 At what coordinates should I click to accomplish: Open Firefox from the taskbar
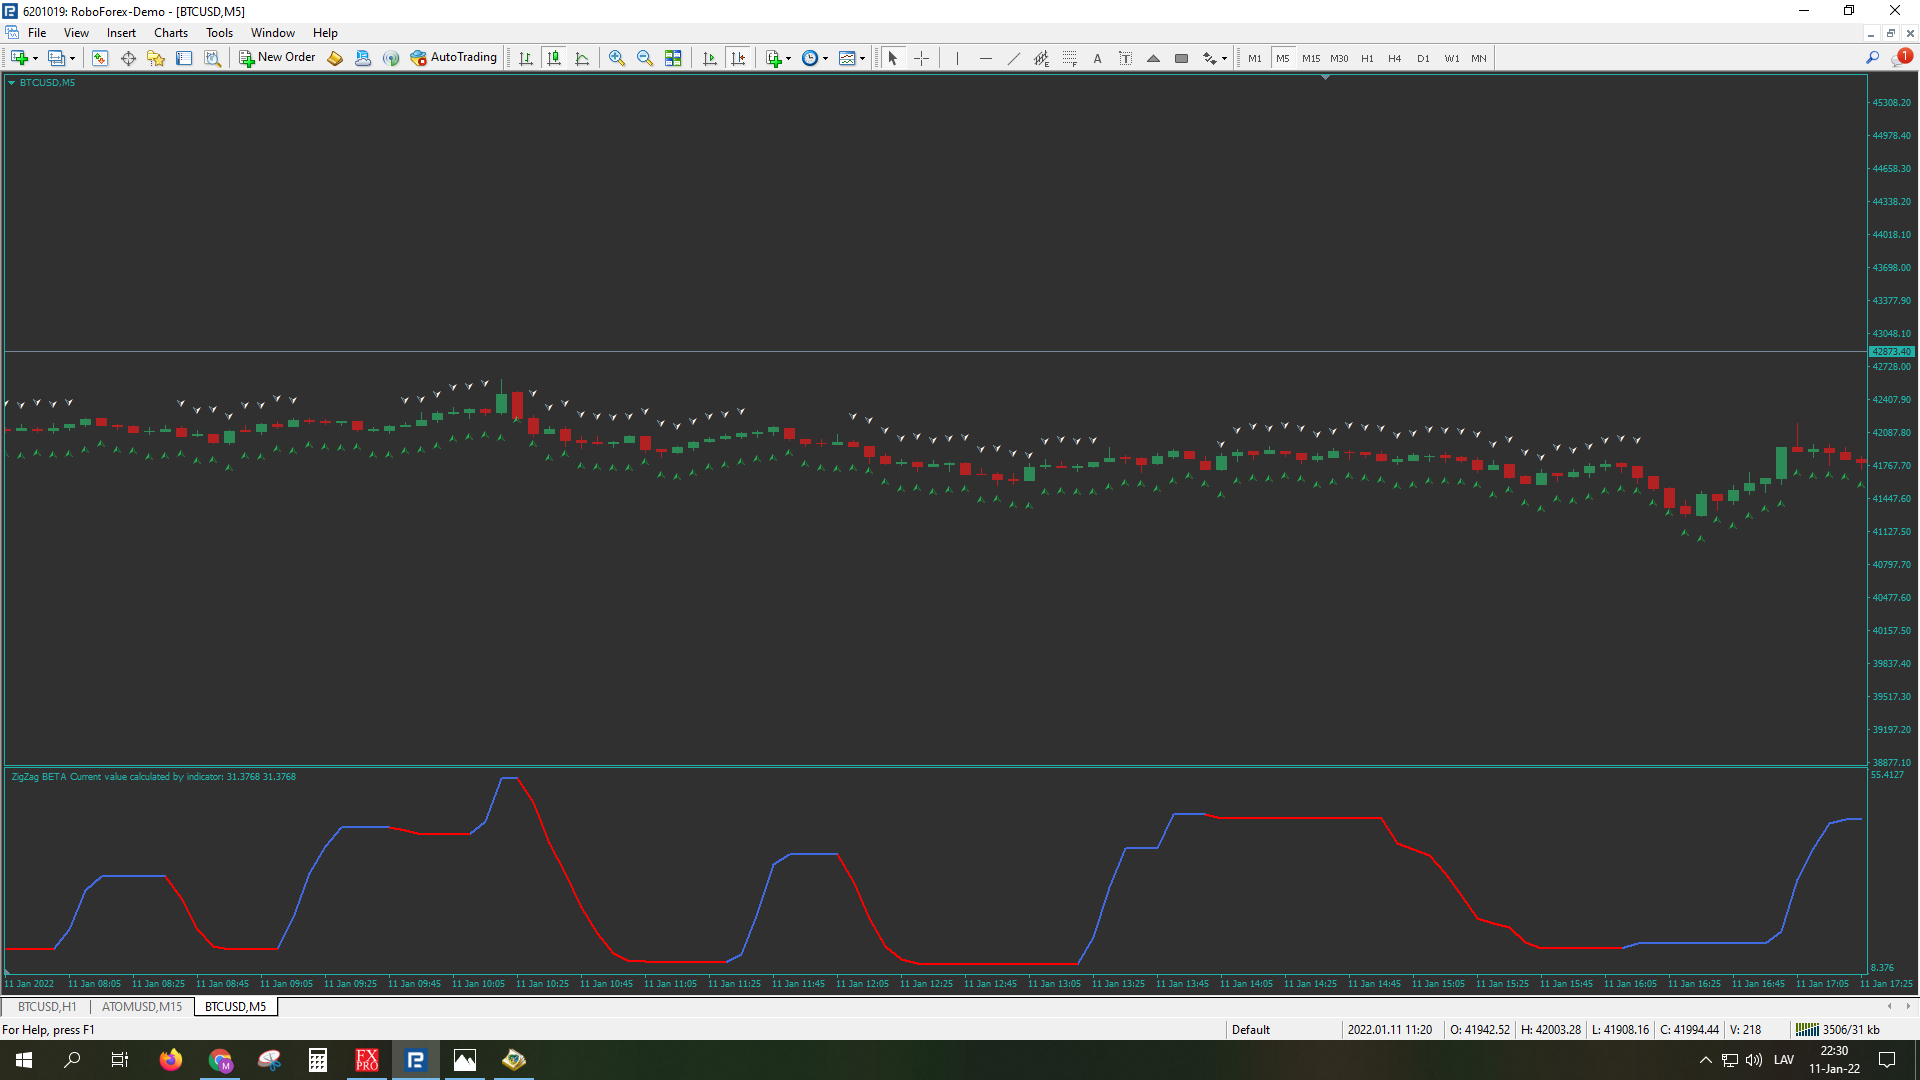(x=171, y=1060)
